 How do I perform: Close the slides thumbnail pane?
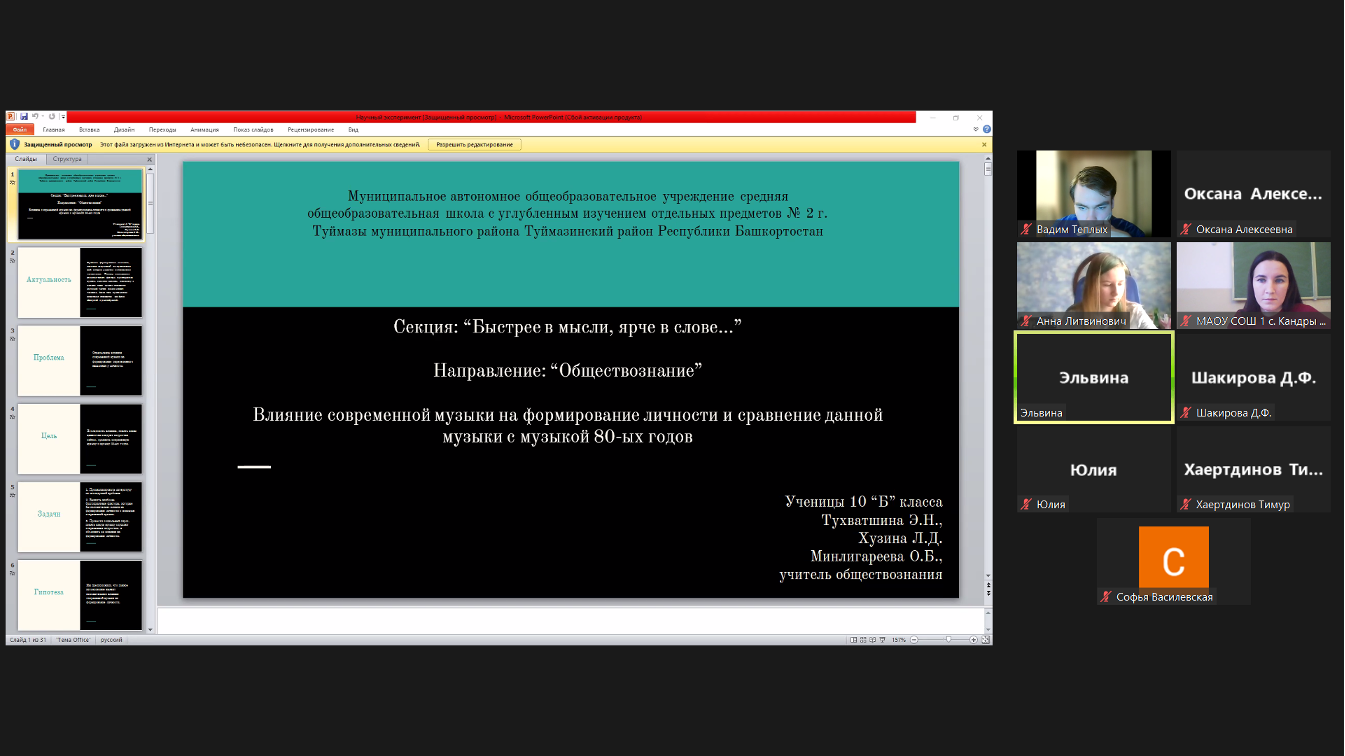148,159
